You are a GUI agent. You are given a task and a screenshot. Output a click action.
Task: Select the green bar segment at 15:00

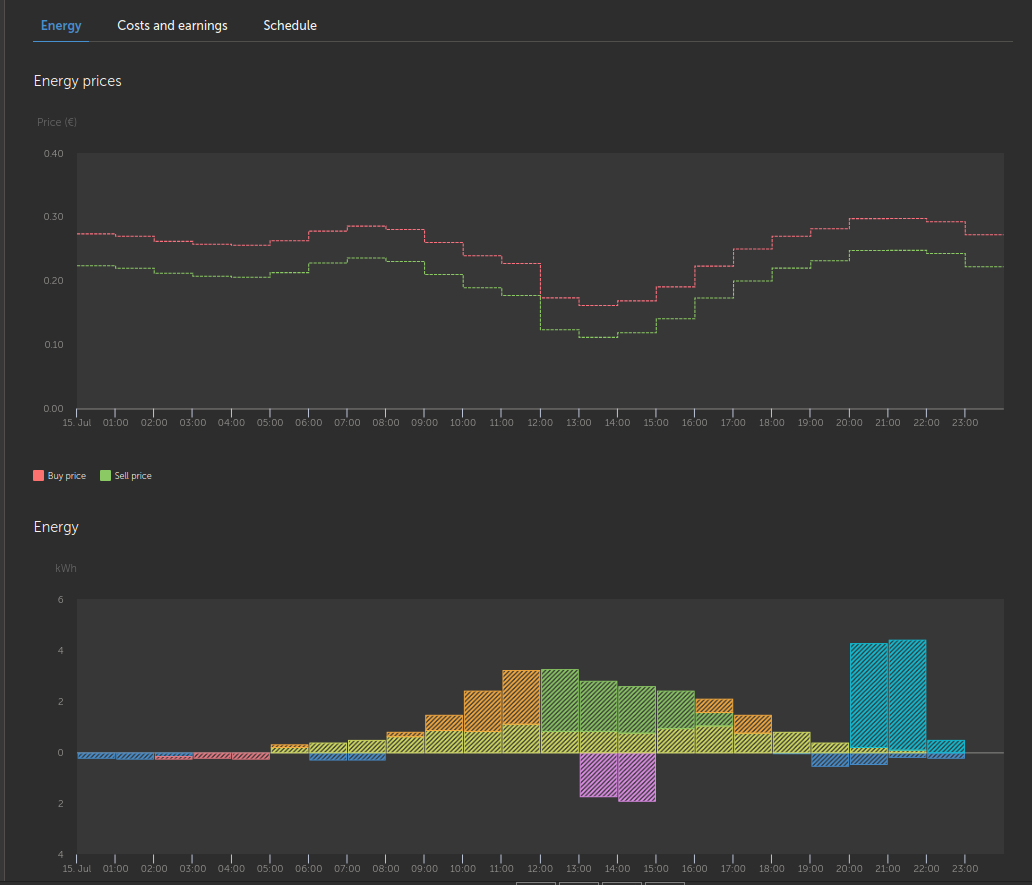click(675, 709)
